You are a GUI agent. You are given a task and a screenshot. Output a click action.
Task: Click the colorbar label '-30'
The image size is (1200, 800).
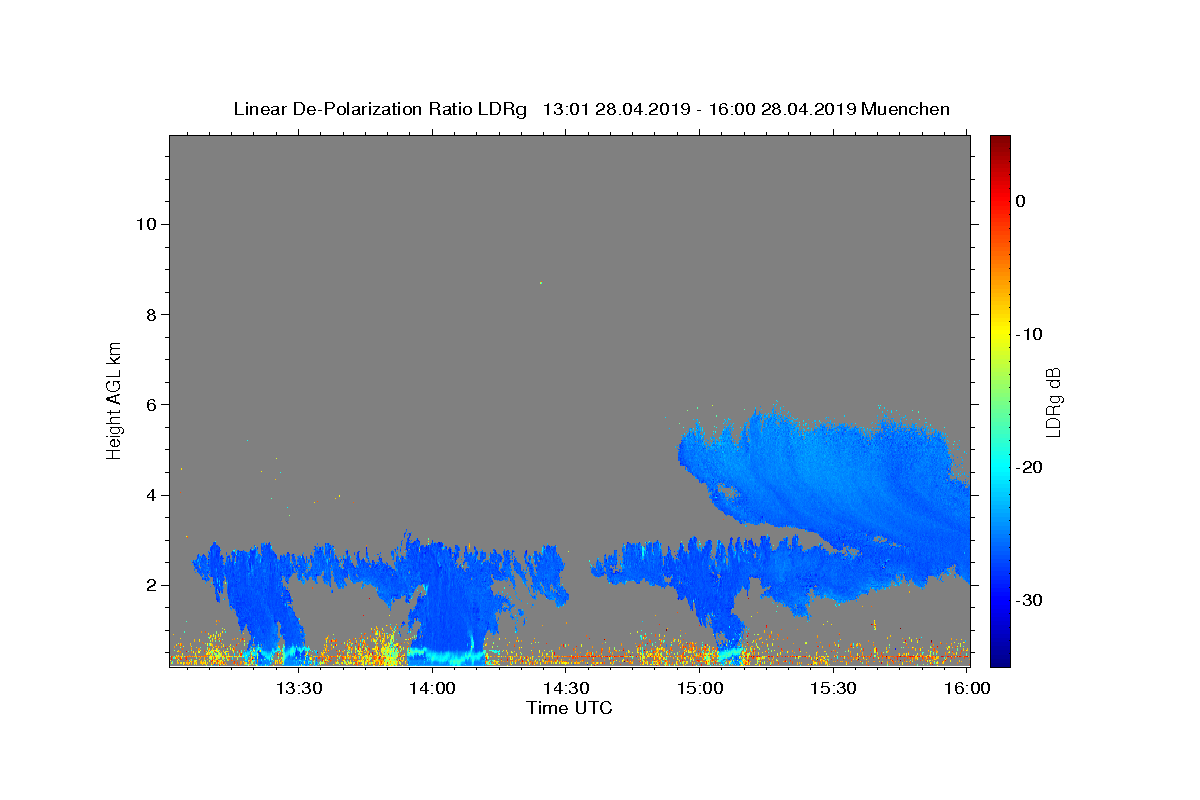[x=1030, y=600]
